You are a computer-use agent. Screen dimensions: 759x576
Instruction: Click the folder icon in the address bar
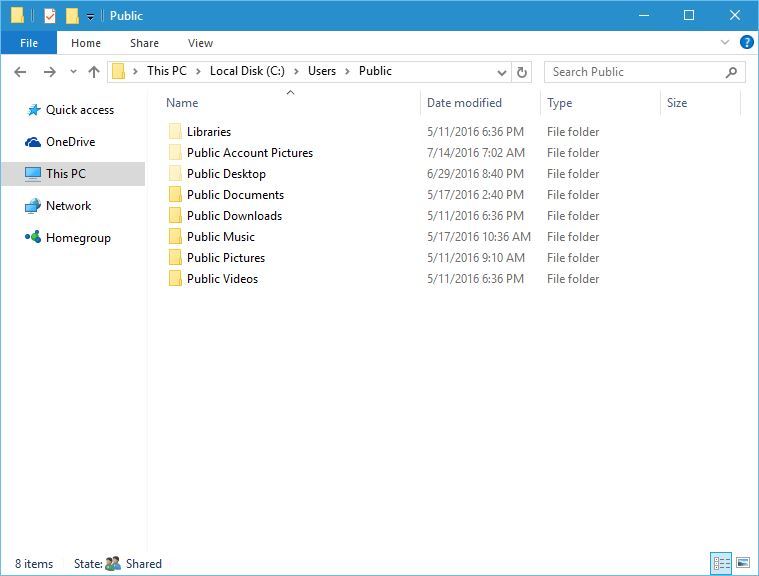pyautogui.click(x=119, y=72)
